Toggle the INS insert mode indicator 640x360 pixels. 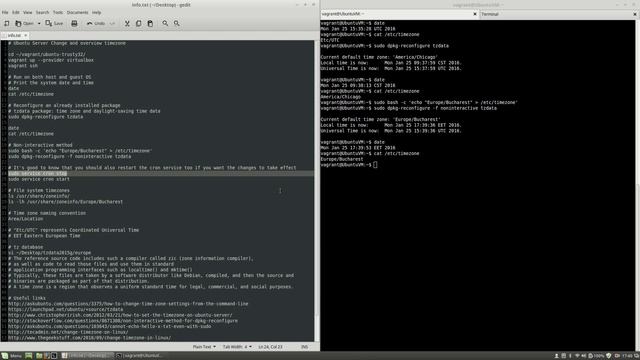pos(304,347)
